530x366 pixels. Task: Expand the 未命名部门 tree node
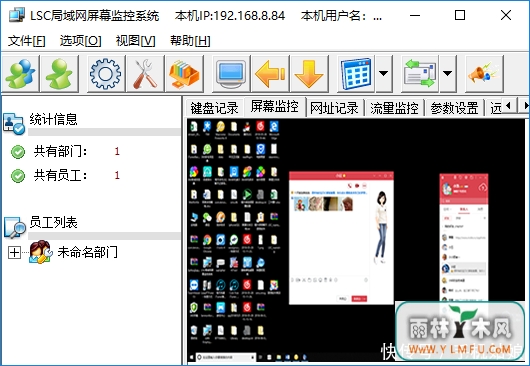pyautogui.click(x=14, y=252)
